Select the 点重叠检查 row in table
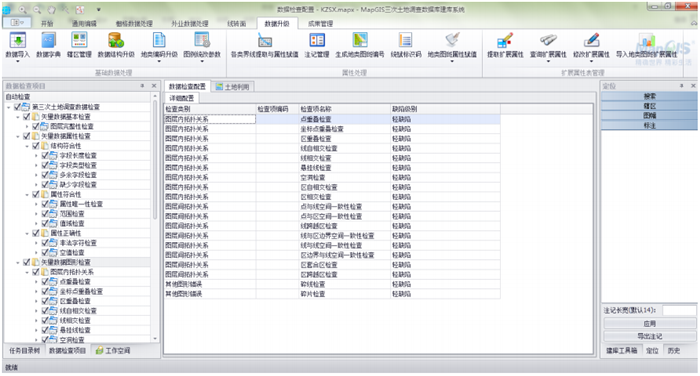 pyautogui.click(x=332, y=119)
